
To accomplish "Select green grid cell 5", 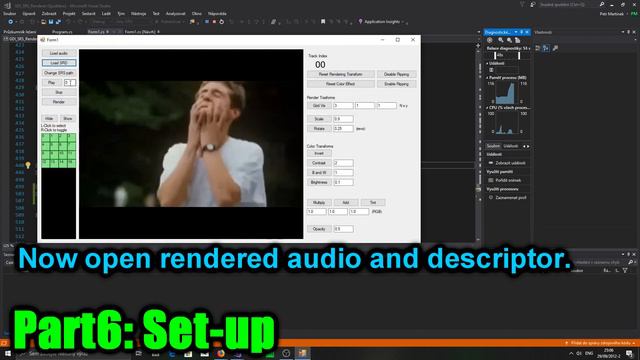I will coord(54,146).
